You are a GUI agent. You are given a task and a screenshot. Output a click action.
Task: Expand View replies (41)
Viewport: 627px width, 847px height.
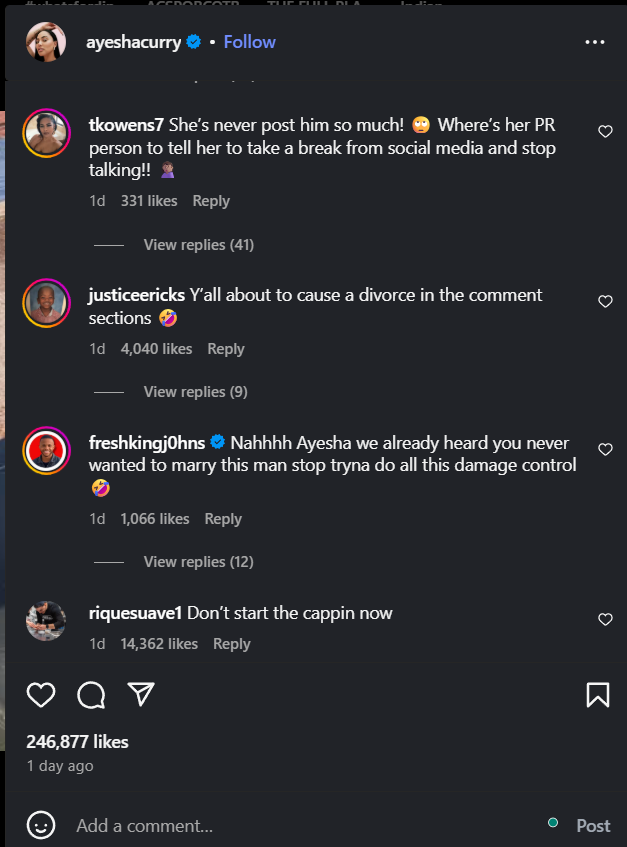click(x=198, y=245)
